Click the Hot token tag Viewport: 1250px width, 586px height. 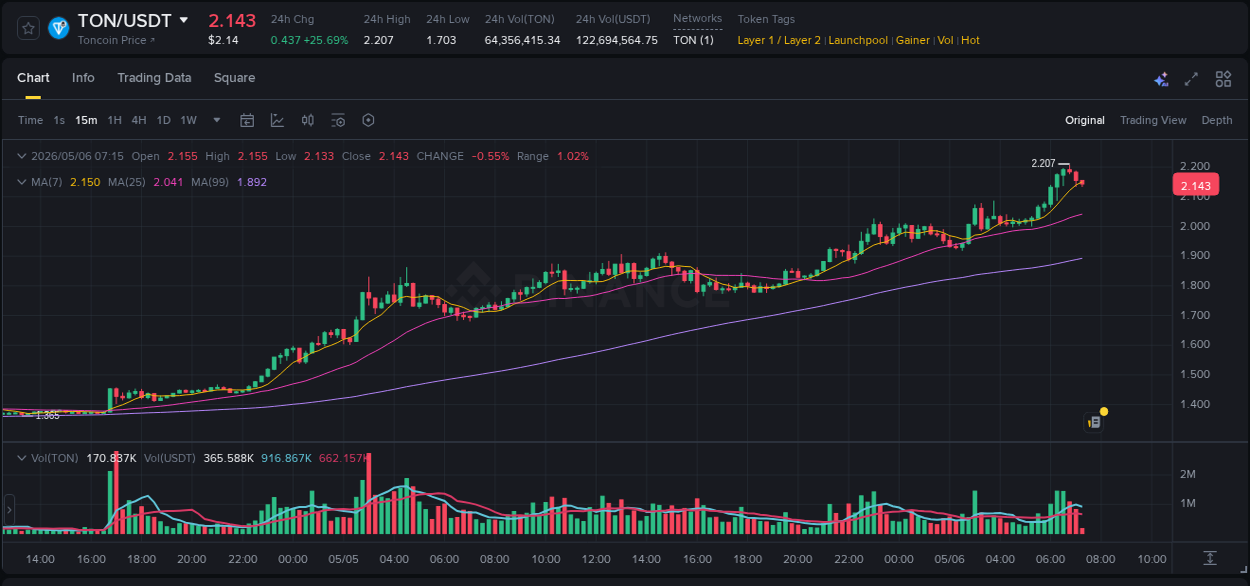[x=970, y=40]
